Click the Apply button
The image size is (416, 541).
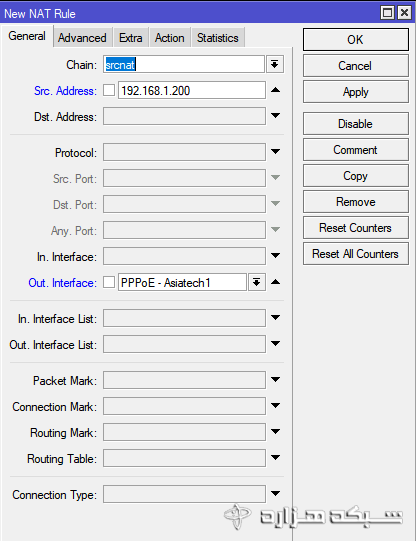pyautogui.click(x=356, y=92)
